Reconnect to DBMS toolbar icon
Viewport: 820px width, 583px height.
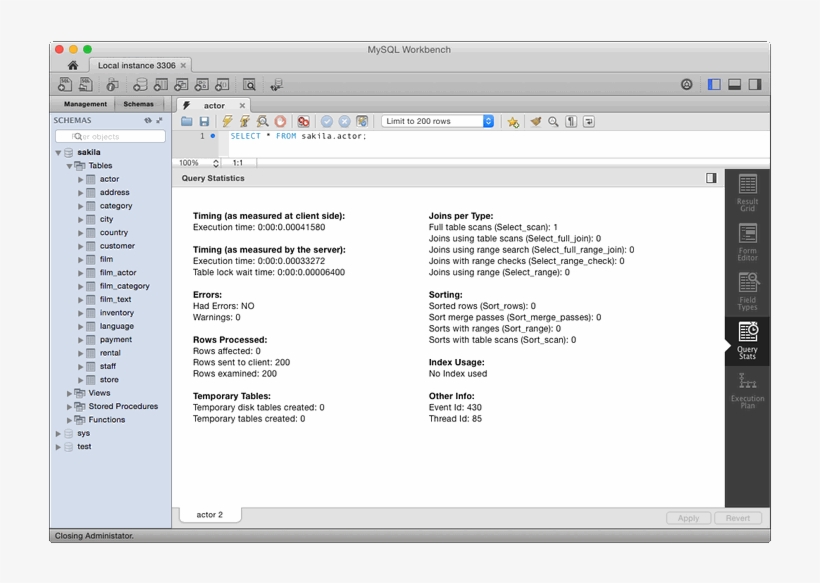pyautogui.click(x=276, y=85)
